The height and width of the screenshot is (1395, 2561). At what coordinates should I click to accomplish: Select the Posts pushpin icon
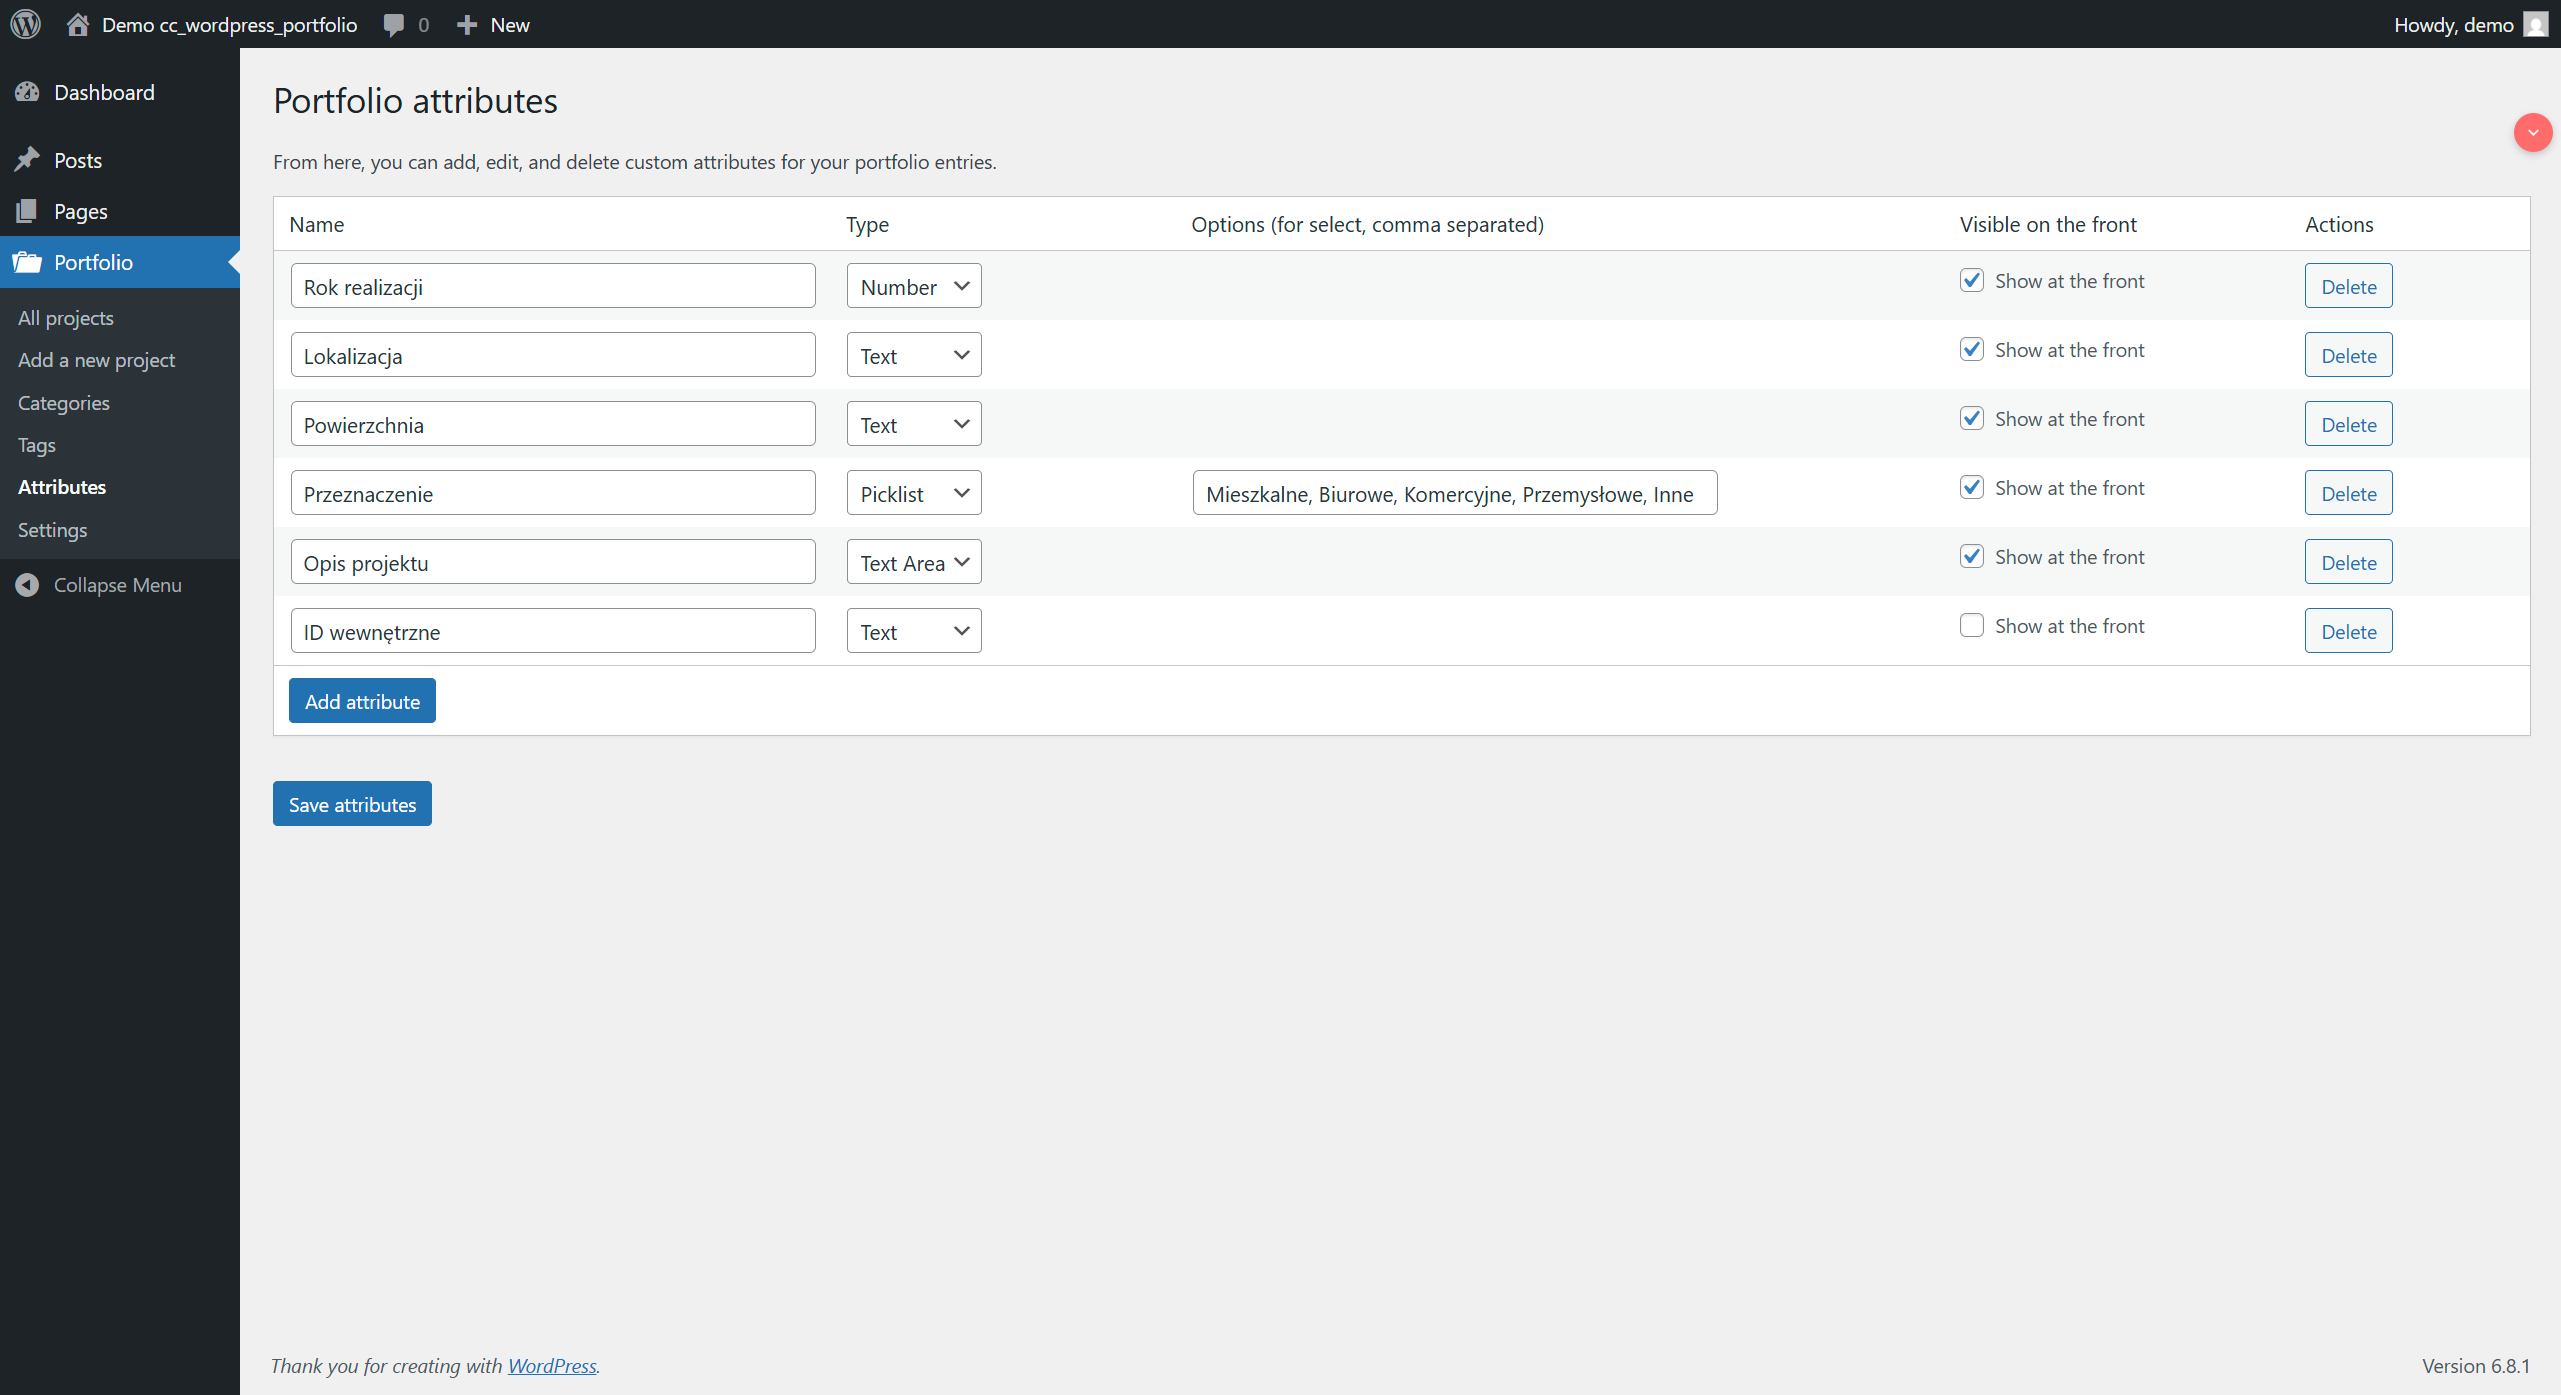(29, 159)
